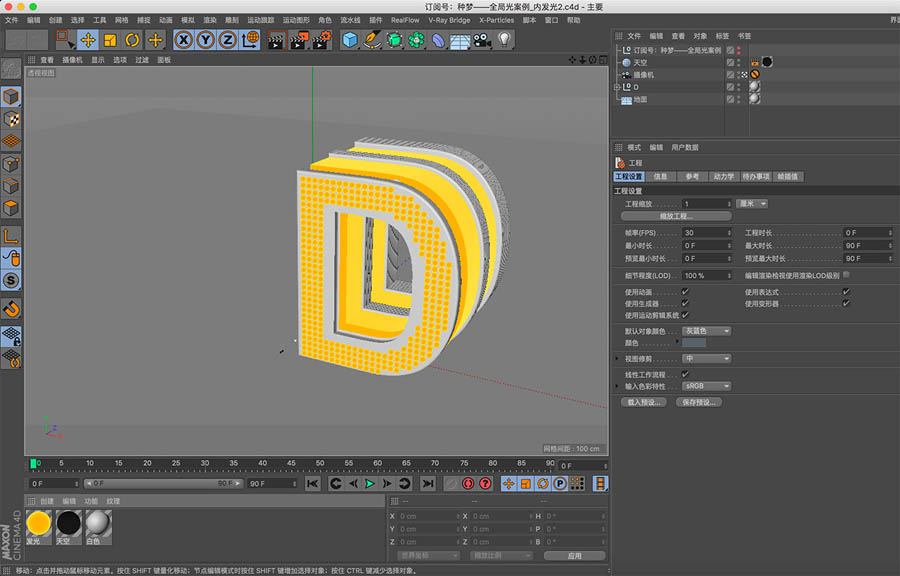
Task: Click the Rotate tool icon
Action: pos(133,39)
